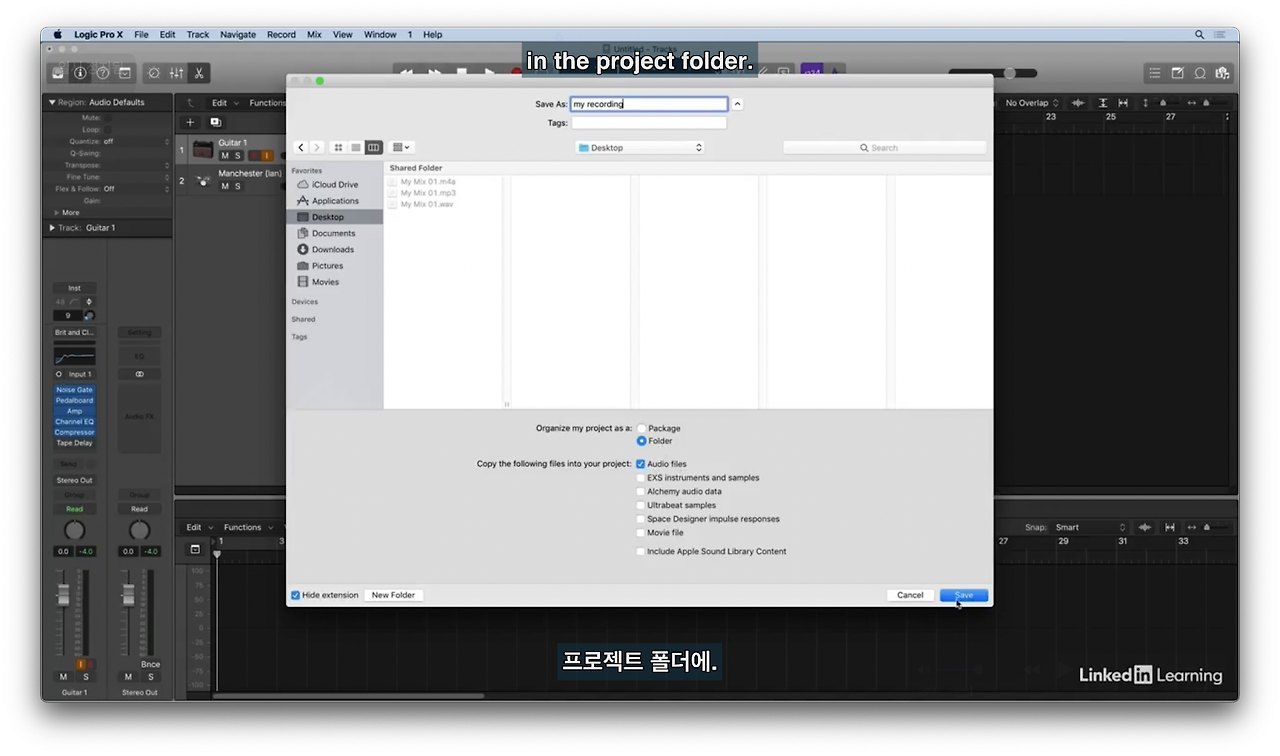The width and height of the screenshot is (1280, 756).
Task: Collapse dialog with the chevron beside Save As
Action: pyautogui.click(x=738, y=104)
